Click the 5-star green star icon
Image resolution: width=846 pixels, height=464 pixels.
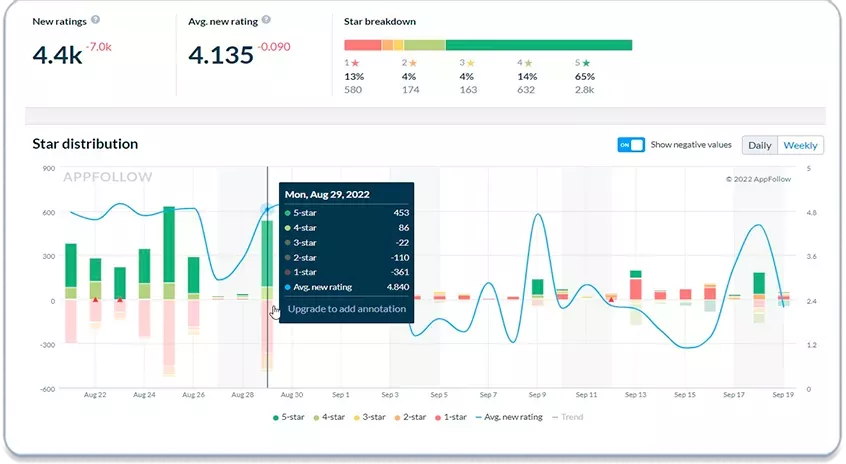click(586, 63)
